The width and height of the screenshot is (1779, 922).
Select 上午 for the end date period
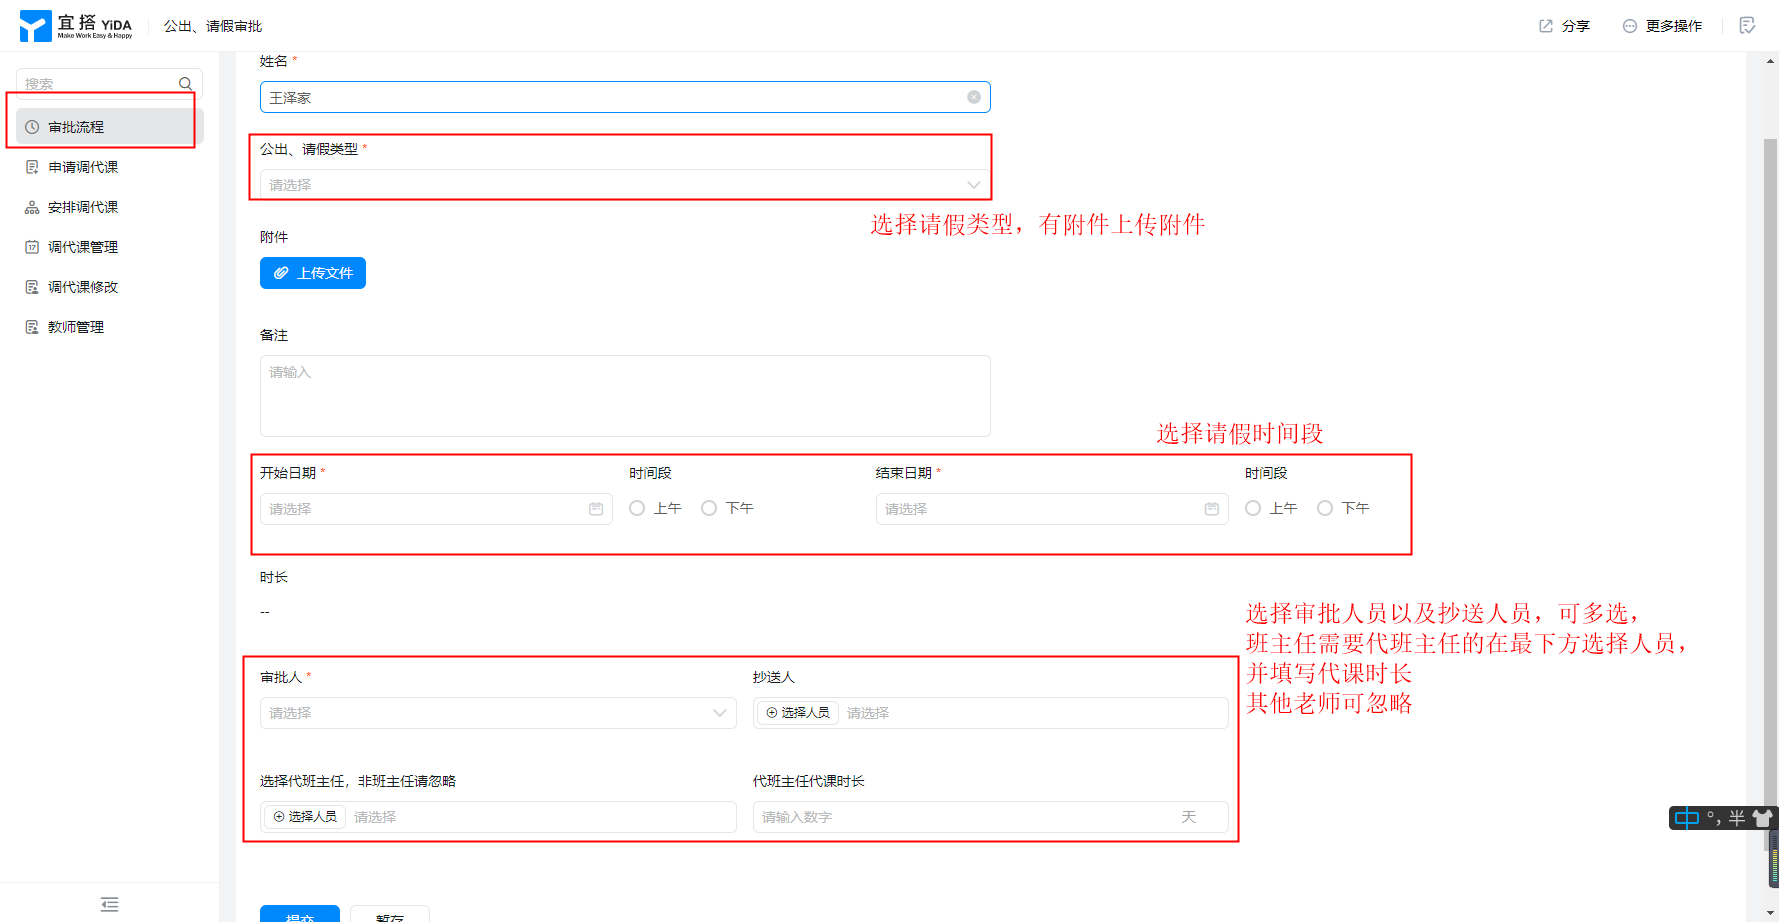[x=1253, y=509]
